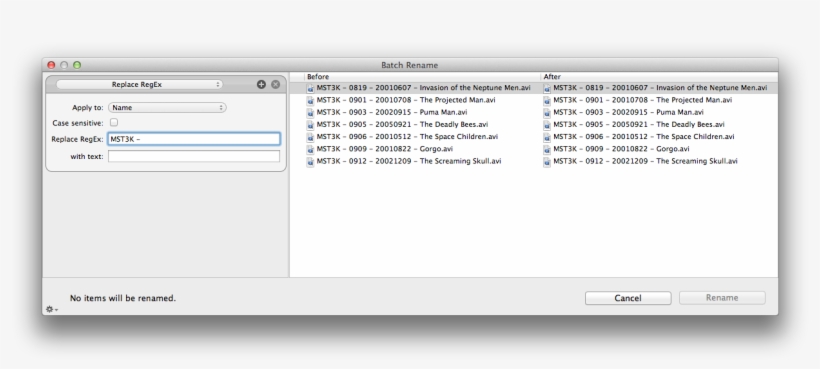820x369 pixels.
Task: Click file icon of The Projected Man in After
Action: point(547,100)
